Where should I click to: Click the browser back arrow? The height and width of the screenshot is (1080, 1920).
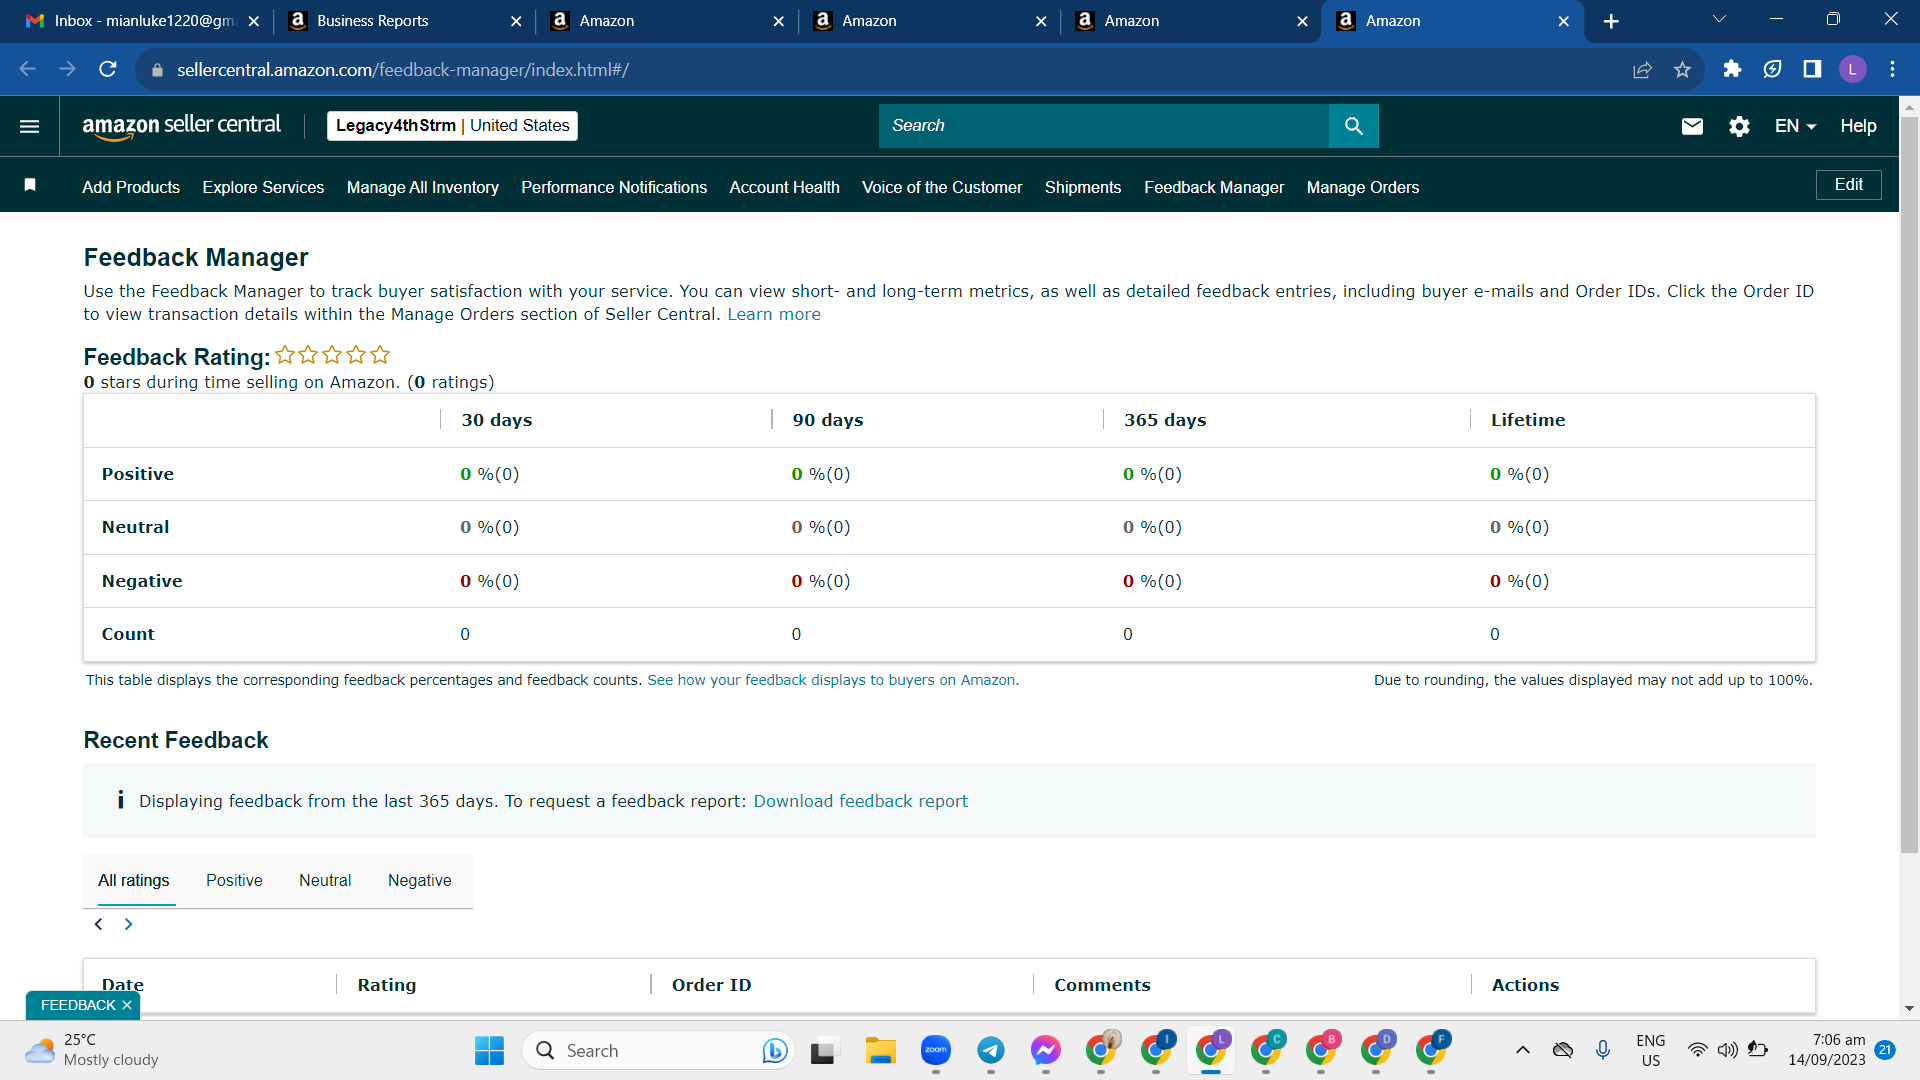(28, 69)
